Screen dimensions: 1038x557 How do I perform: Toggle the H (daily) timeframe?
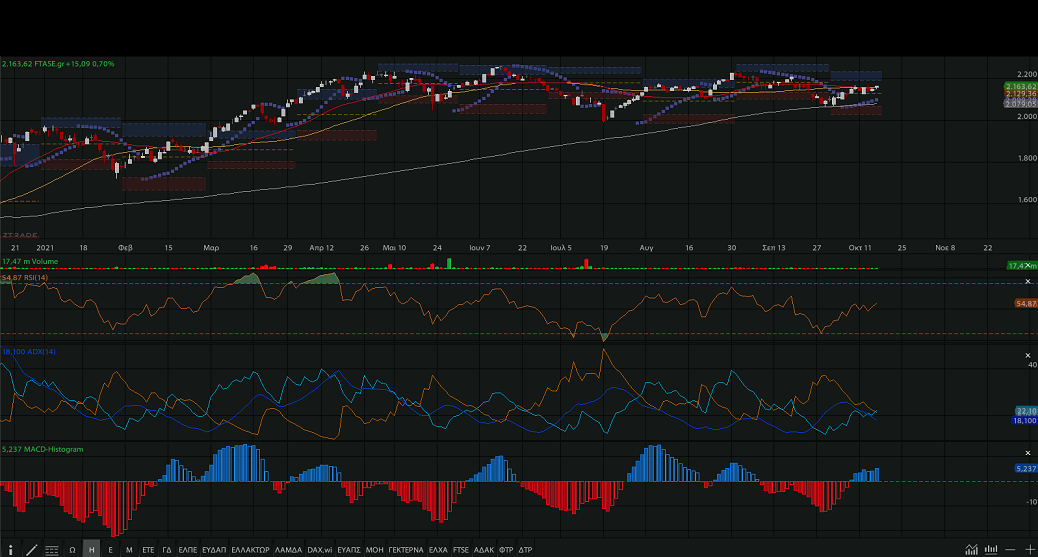point(91,550)
